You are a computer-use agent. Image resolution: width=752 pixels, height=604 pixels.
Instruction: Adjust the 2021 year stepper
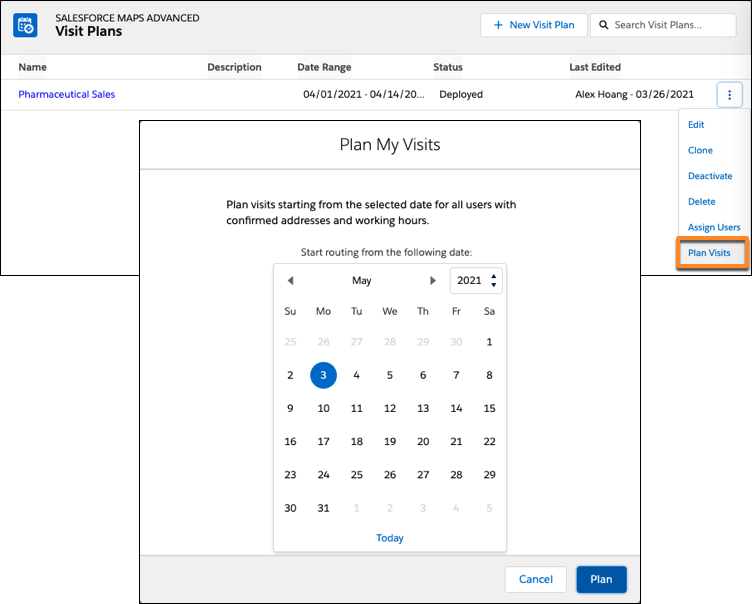(494, 281)
